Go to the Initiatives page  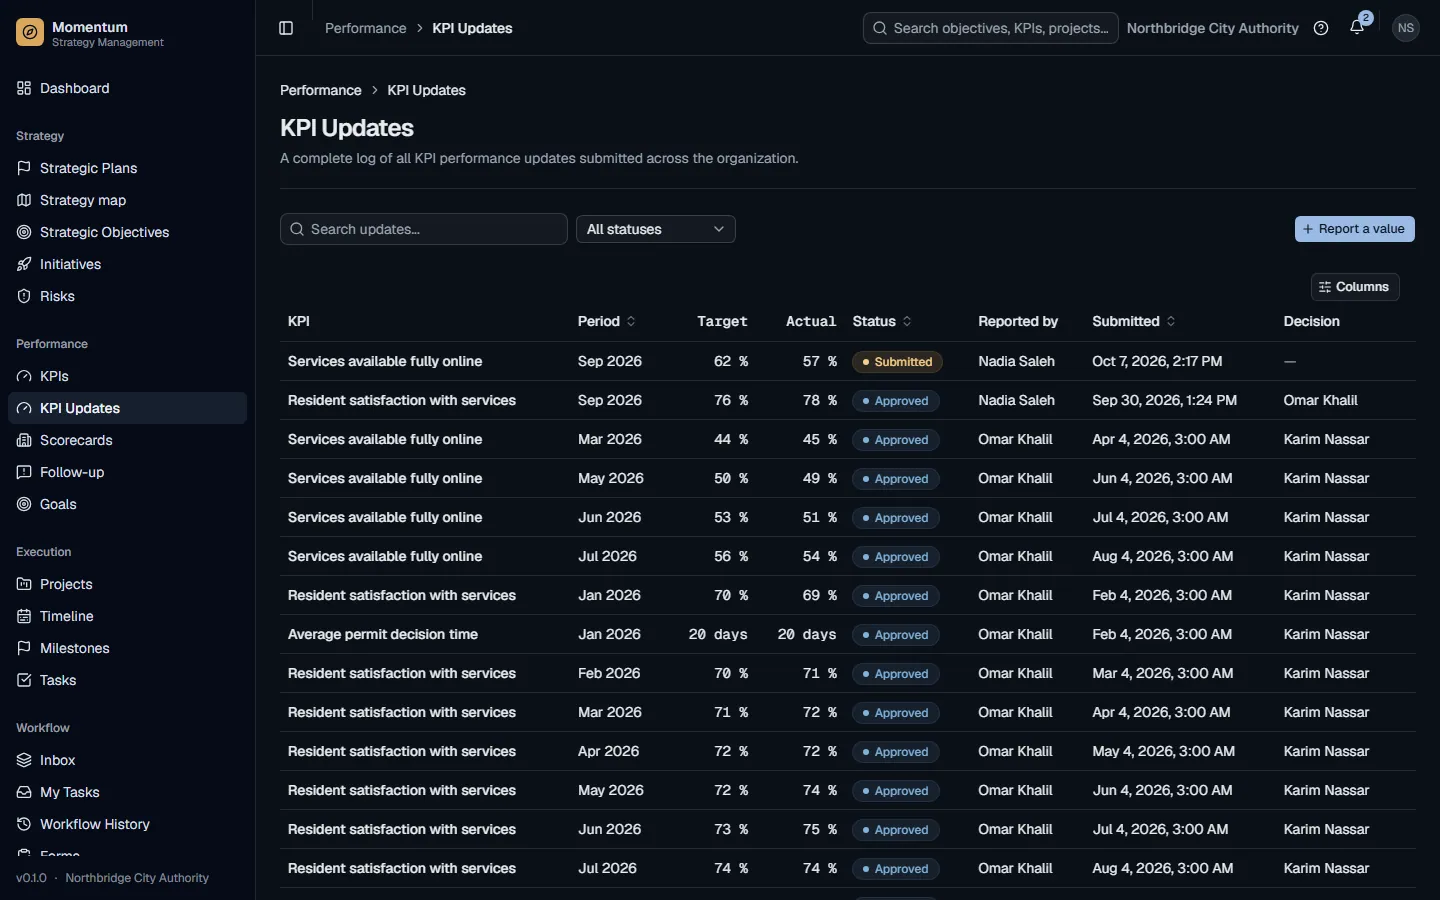127,264
